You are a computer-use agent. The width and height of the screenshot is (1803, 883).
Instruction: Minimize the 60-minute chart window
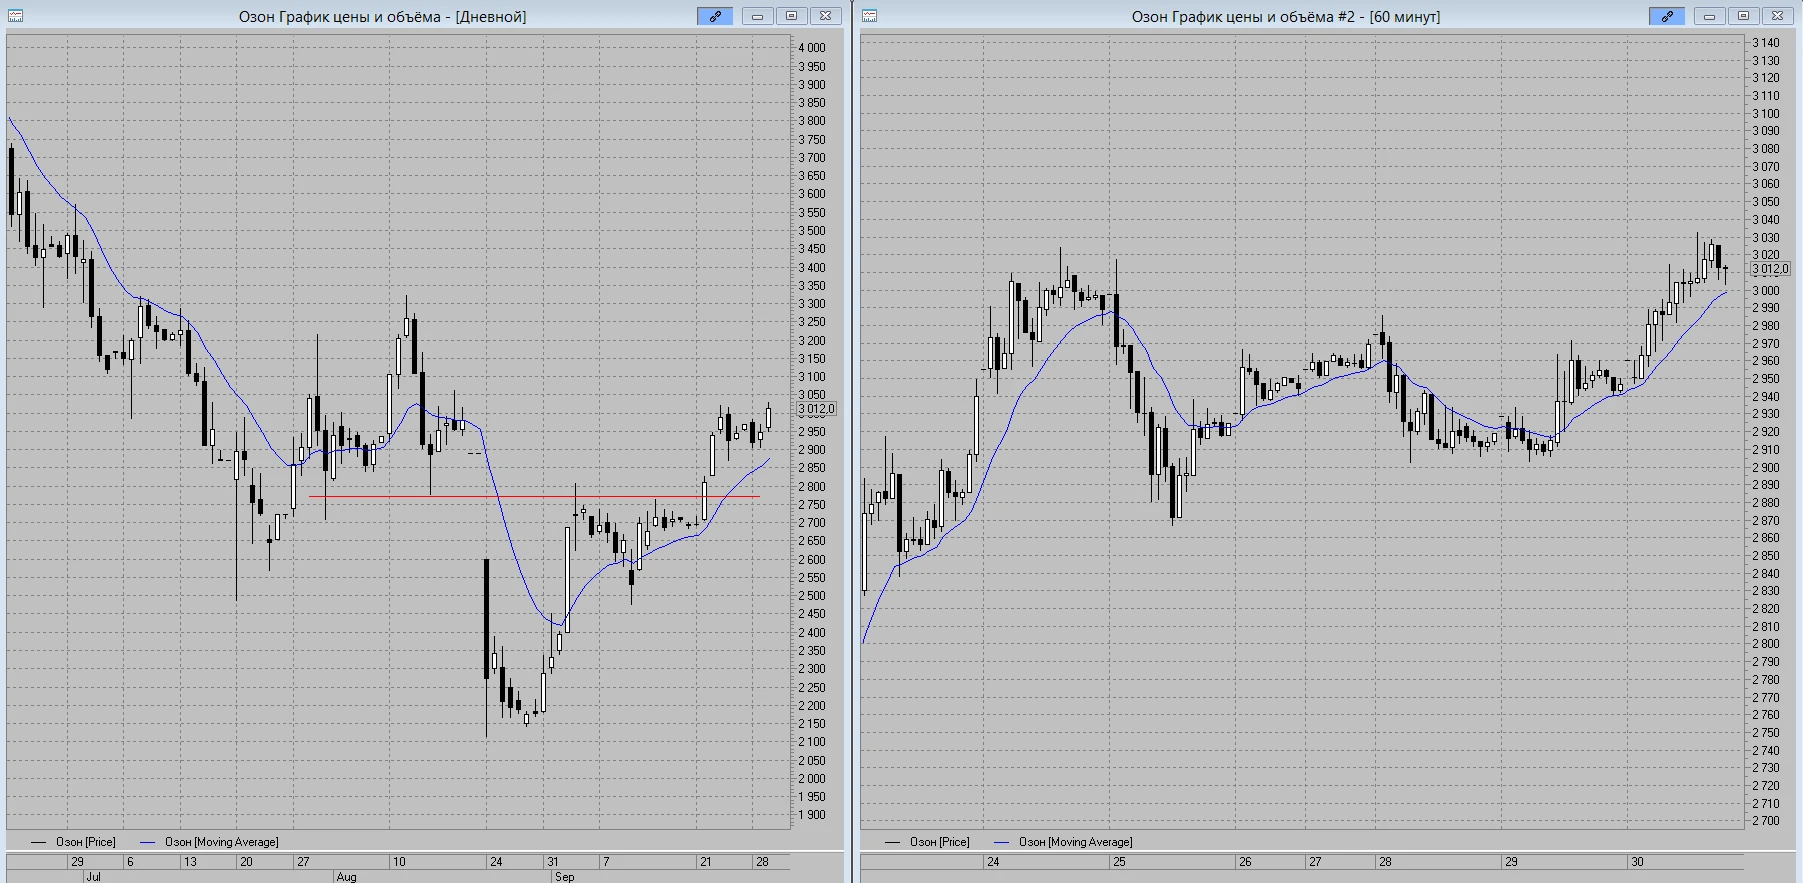click(x=1710, y=16)
